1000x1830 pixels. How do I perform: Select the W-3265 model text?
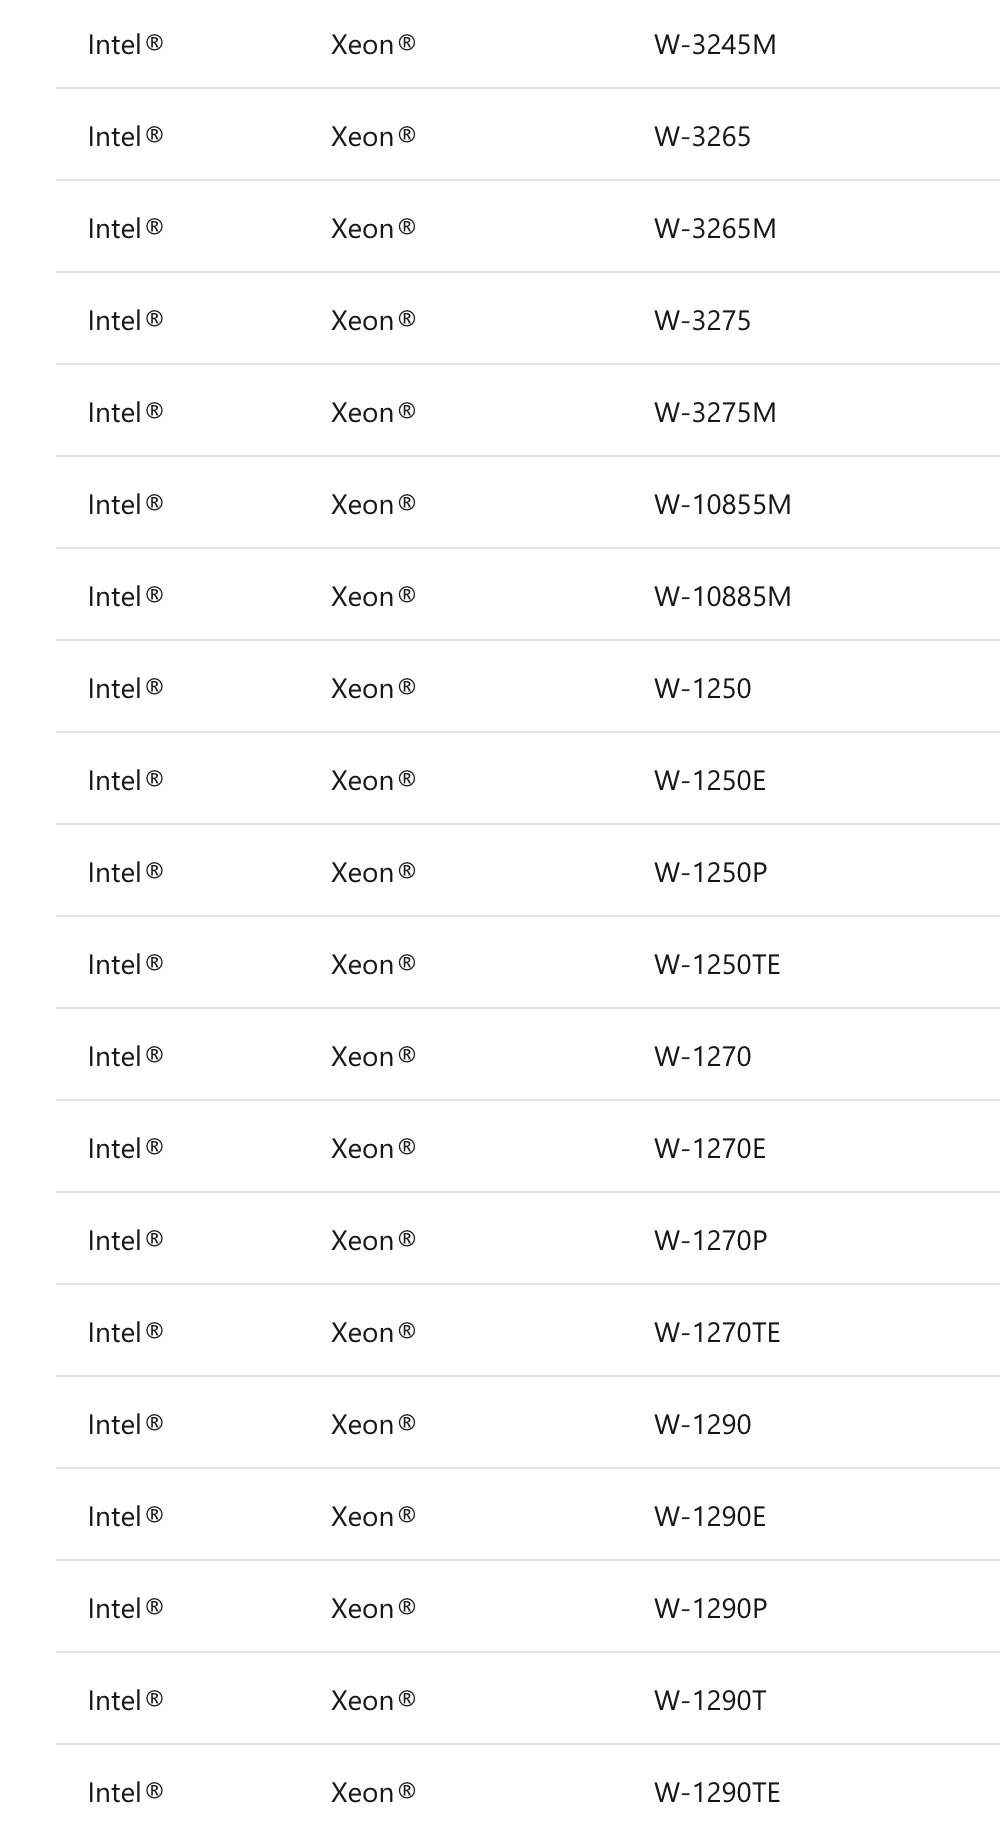pos(702,137)
